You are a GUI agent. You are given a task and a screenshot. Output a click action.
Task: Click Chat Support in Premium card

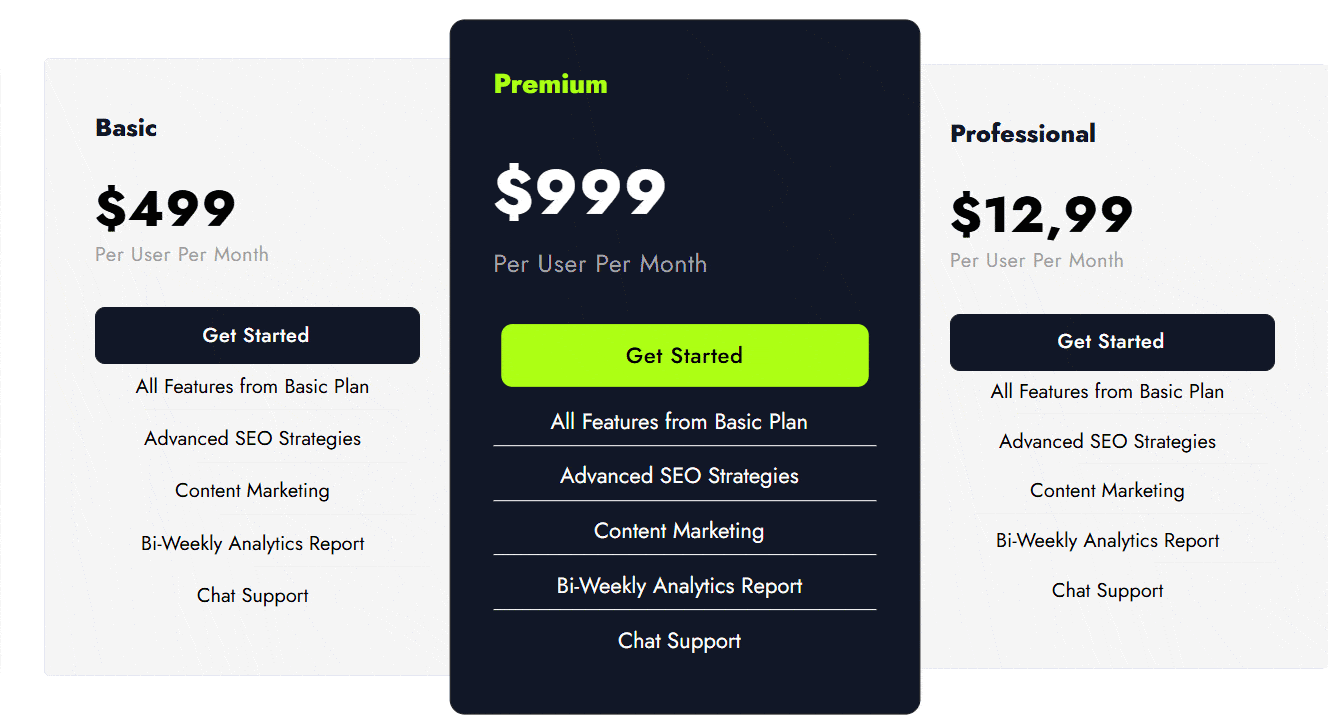coord(680,641)
